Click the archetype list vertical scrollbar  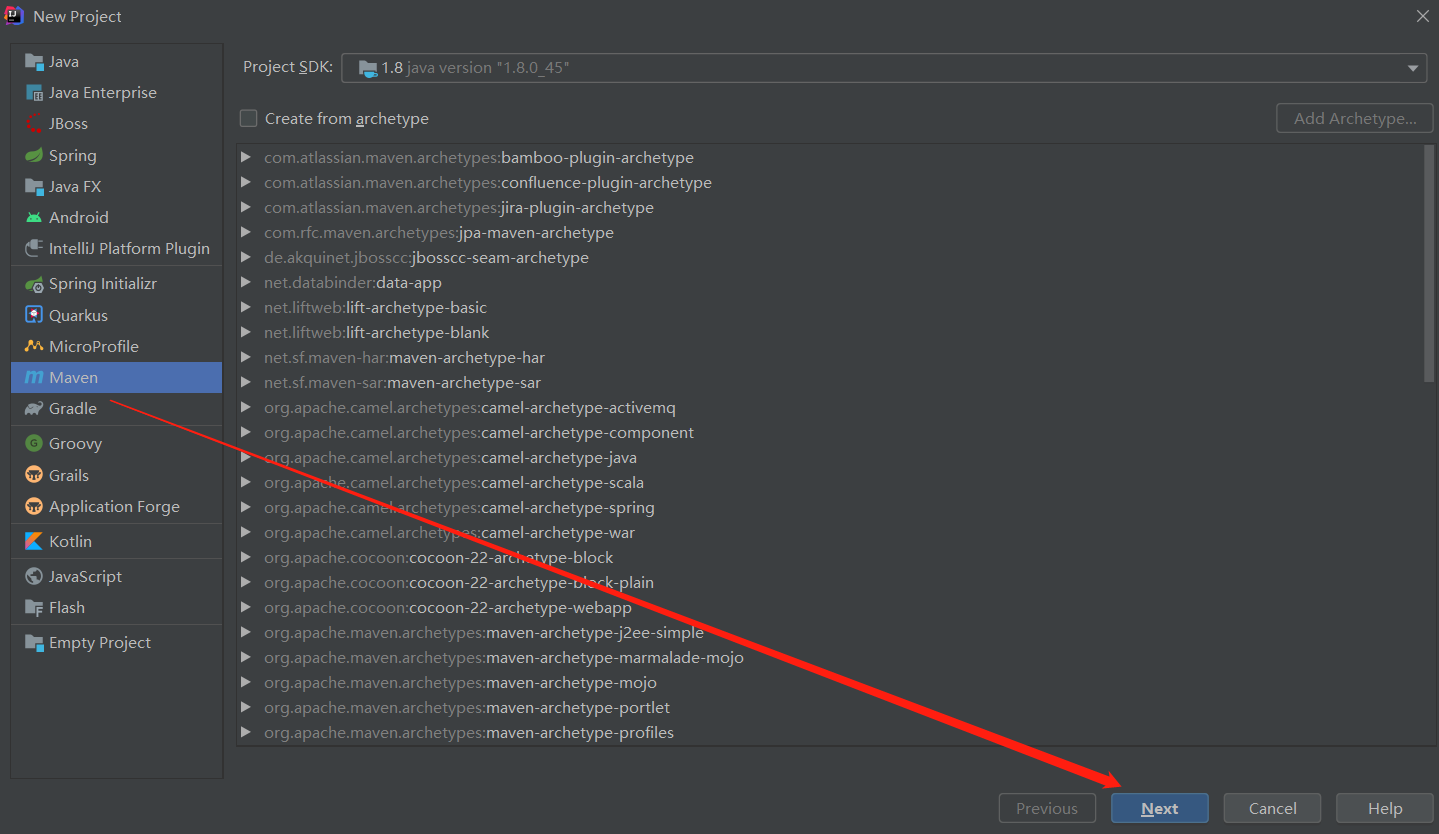click(x=1429, y=263)
